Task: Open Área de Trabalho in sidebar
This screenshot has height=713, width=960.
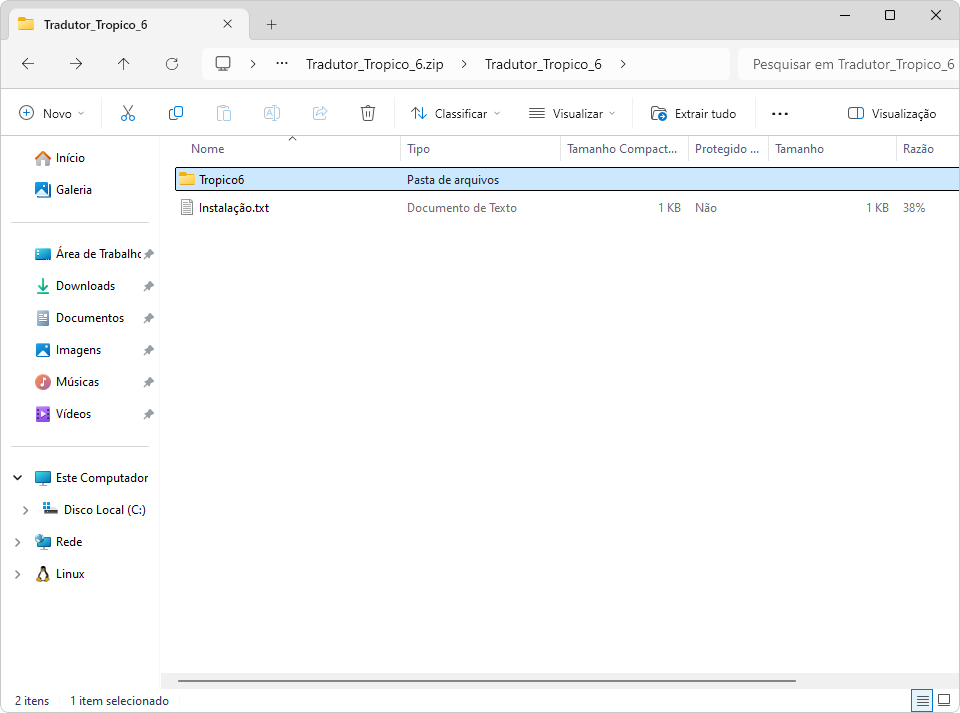Action: 88,254
